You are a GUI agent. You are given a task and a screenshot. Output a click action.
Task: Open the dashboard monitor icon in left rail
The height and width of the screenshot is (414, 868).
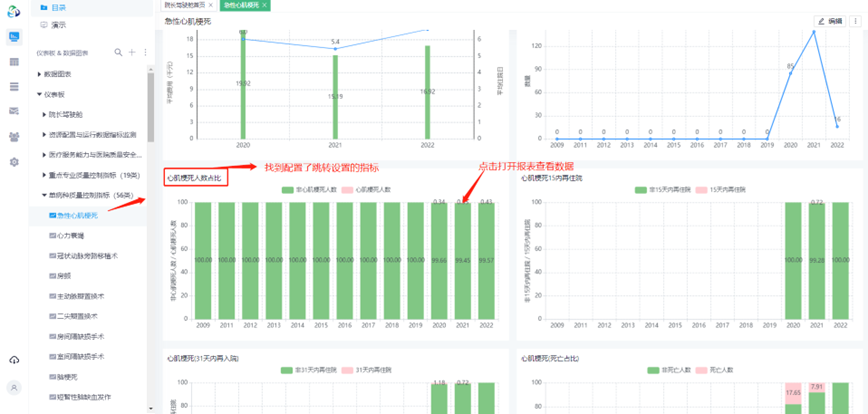tap(14, 37)
